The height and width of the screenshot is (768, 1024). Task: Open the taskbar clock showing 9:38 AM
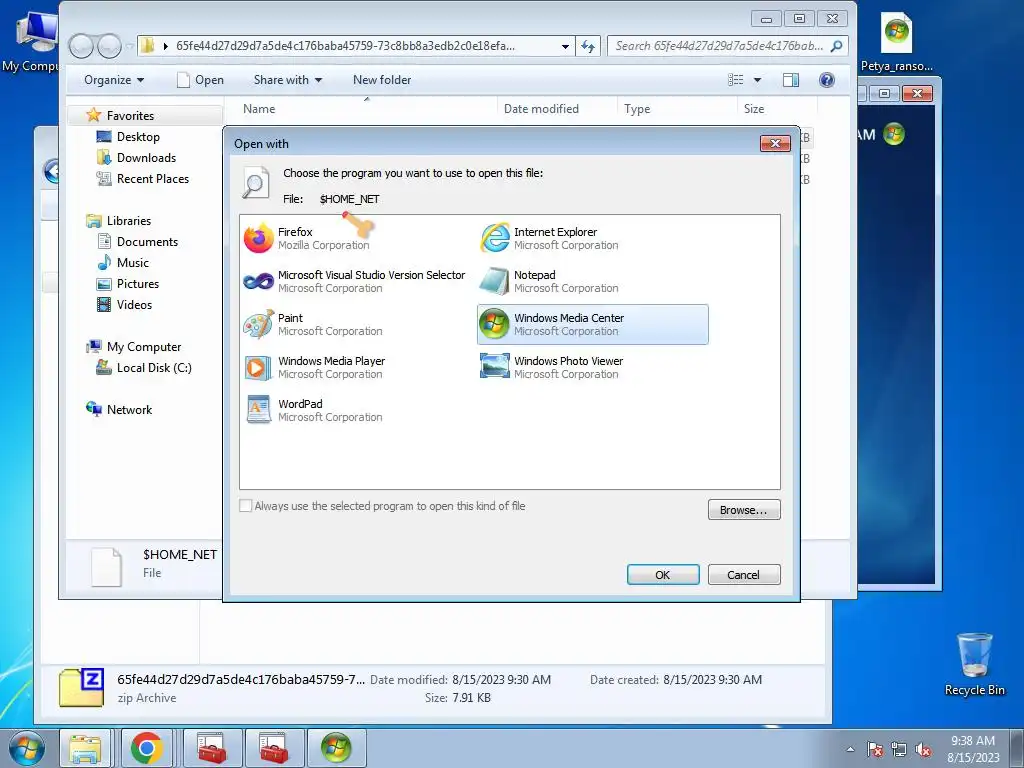point(973,749)
